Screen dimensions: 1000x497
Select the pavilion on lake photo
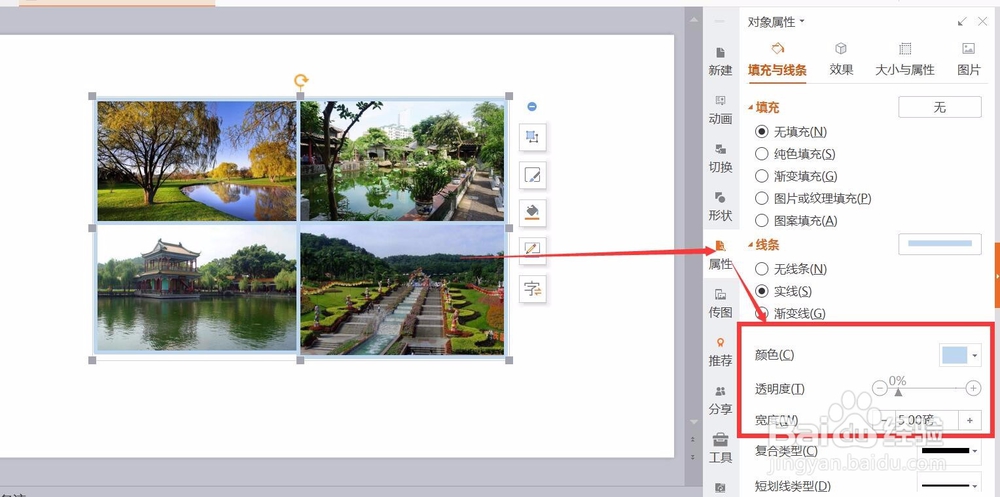pyautogui.click(x=197, y=287)
